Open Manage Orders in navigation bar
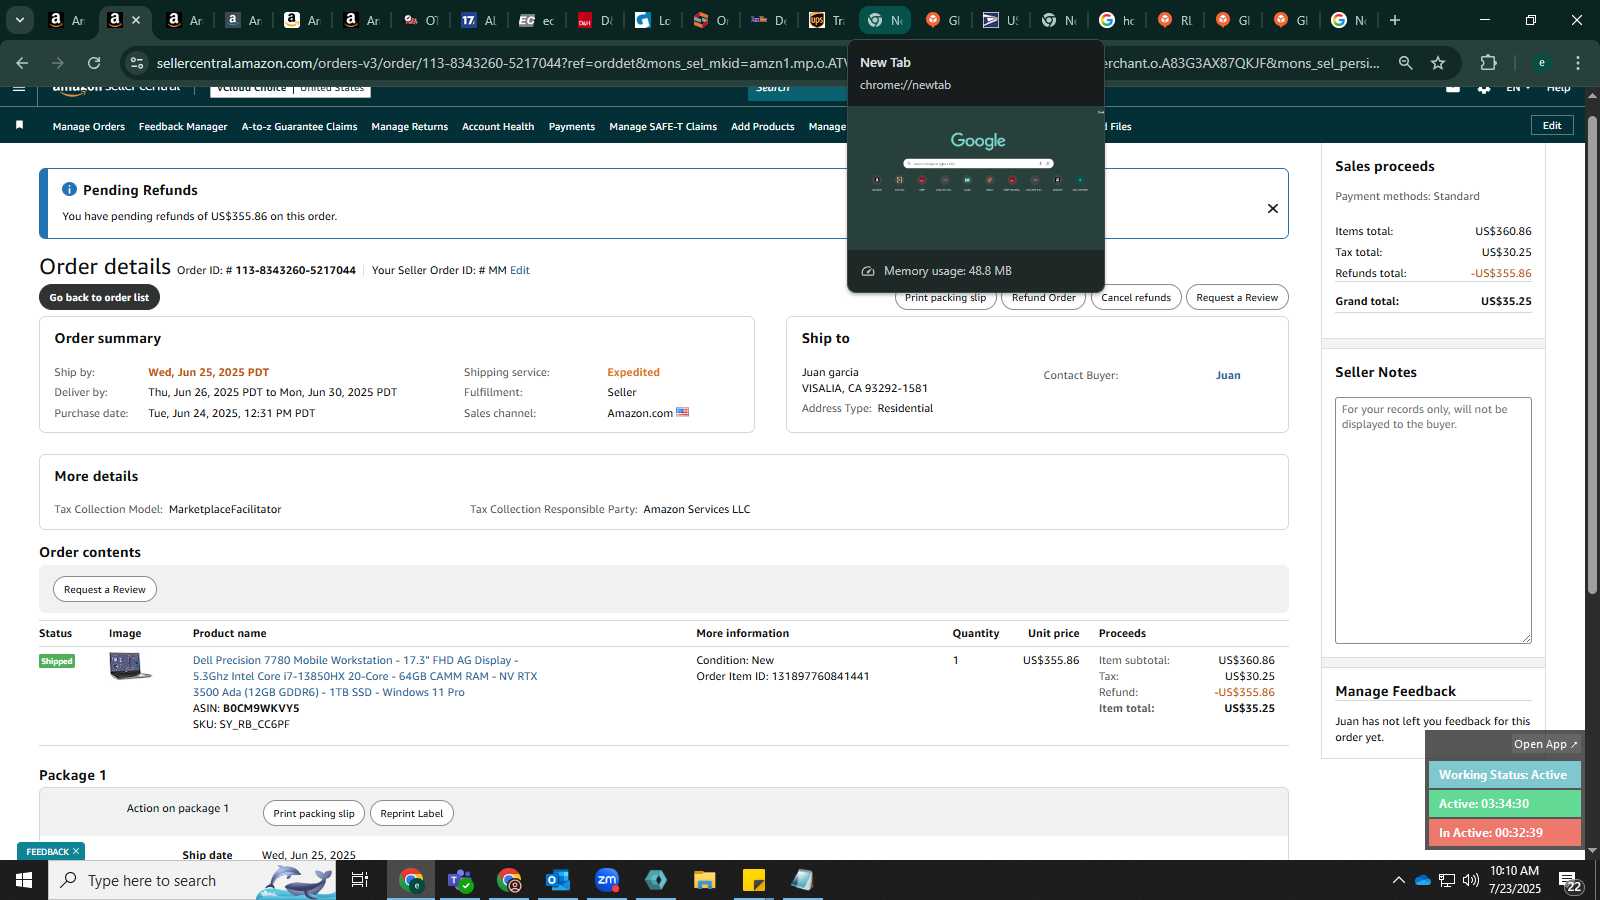This screenshot has height=900, width=1600. click(x=89, y=127)
